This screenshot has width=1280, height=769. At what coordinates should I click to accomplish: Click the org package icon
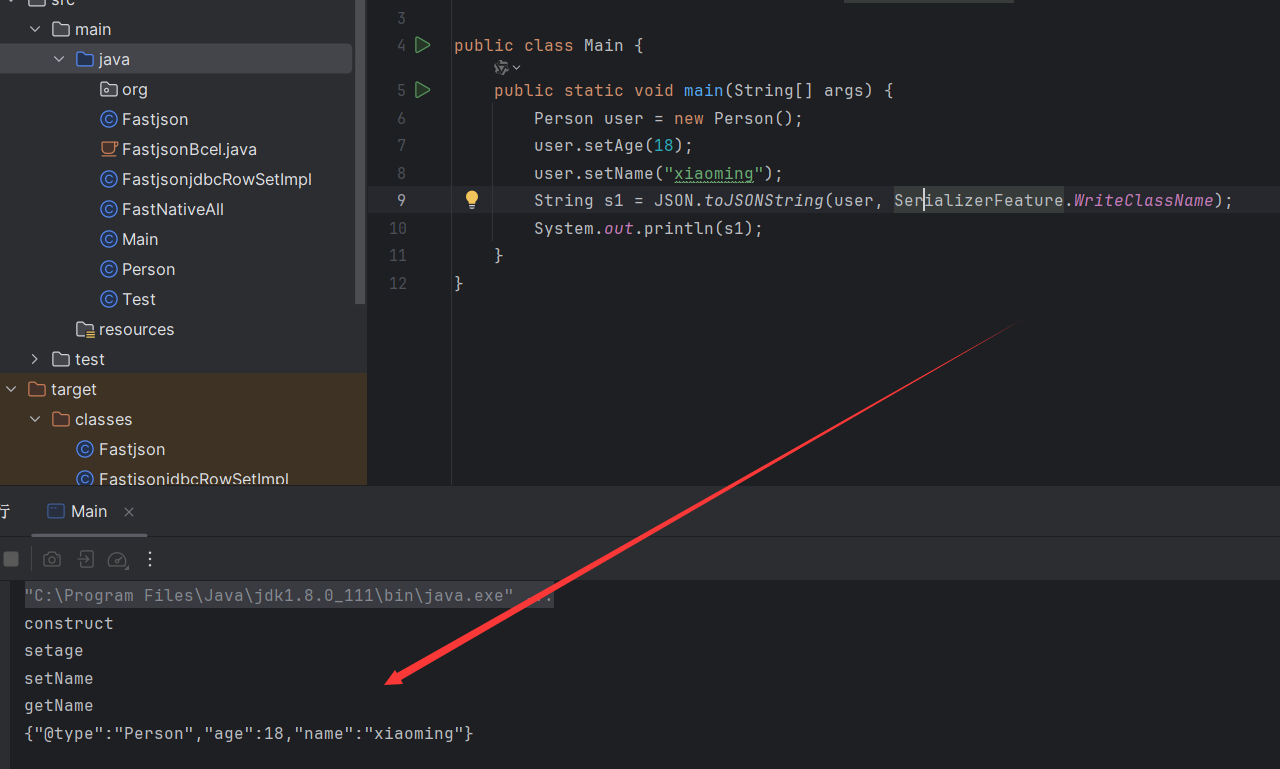[x=109, y=89]
